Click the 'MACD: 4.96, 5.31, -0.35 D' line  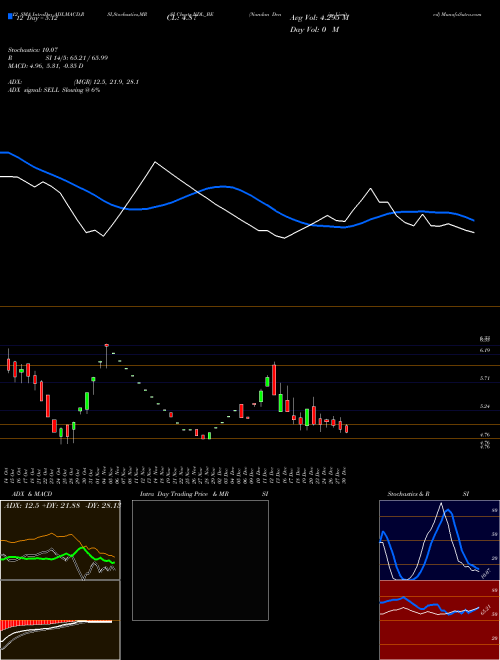(x=45, y=66)
